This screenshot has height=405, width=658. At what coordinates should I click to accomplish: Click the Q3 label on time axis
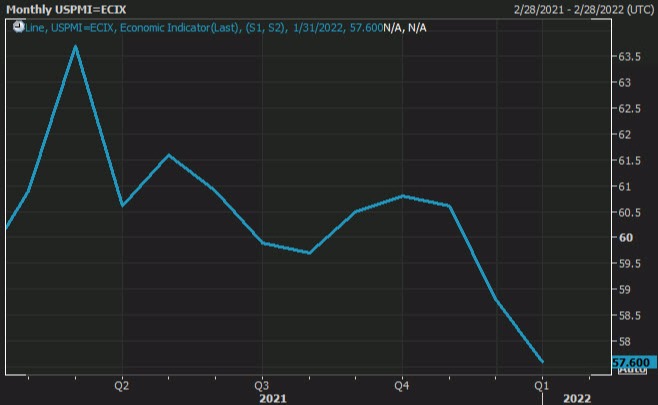(x=261, y=385)
